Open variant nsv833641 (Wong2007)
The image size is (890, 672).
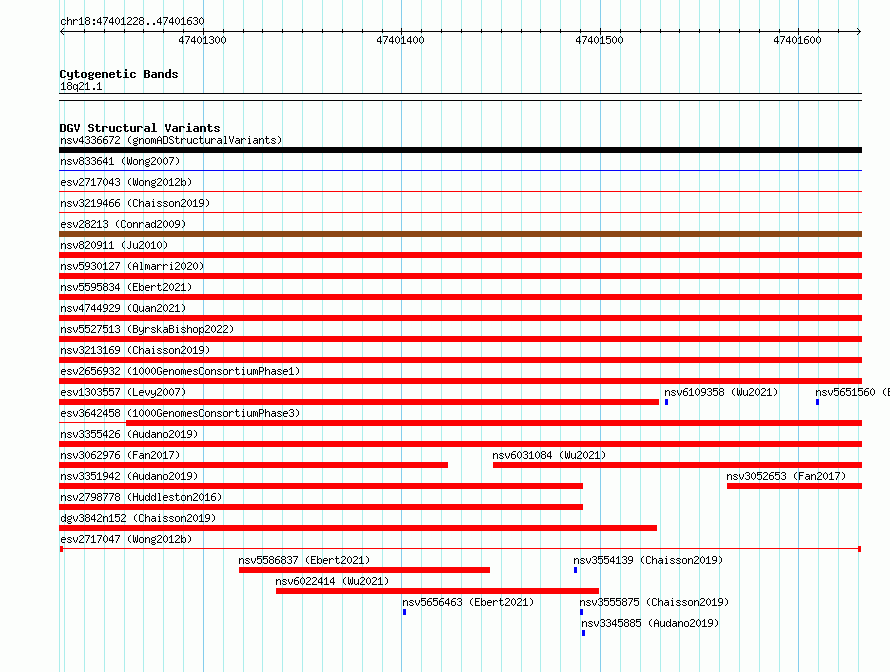[x=120, y=161]
